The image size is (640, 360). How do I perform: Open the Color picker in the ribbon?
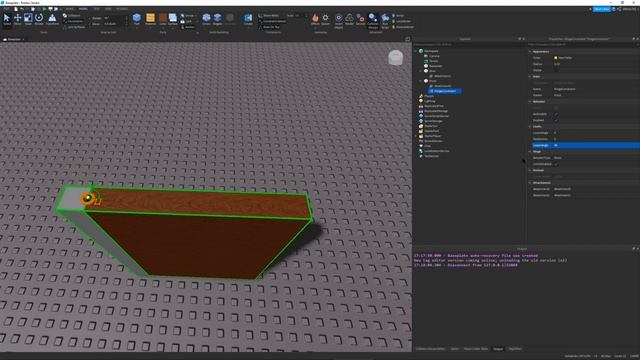[163, 19]
